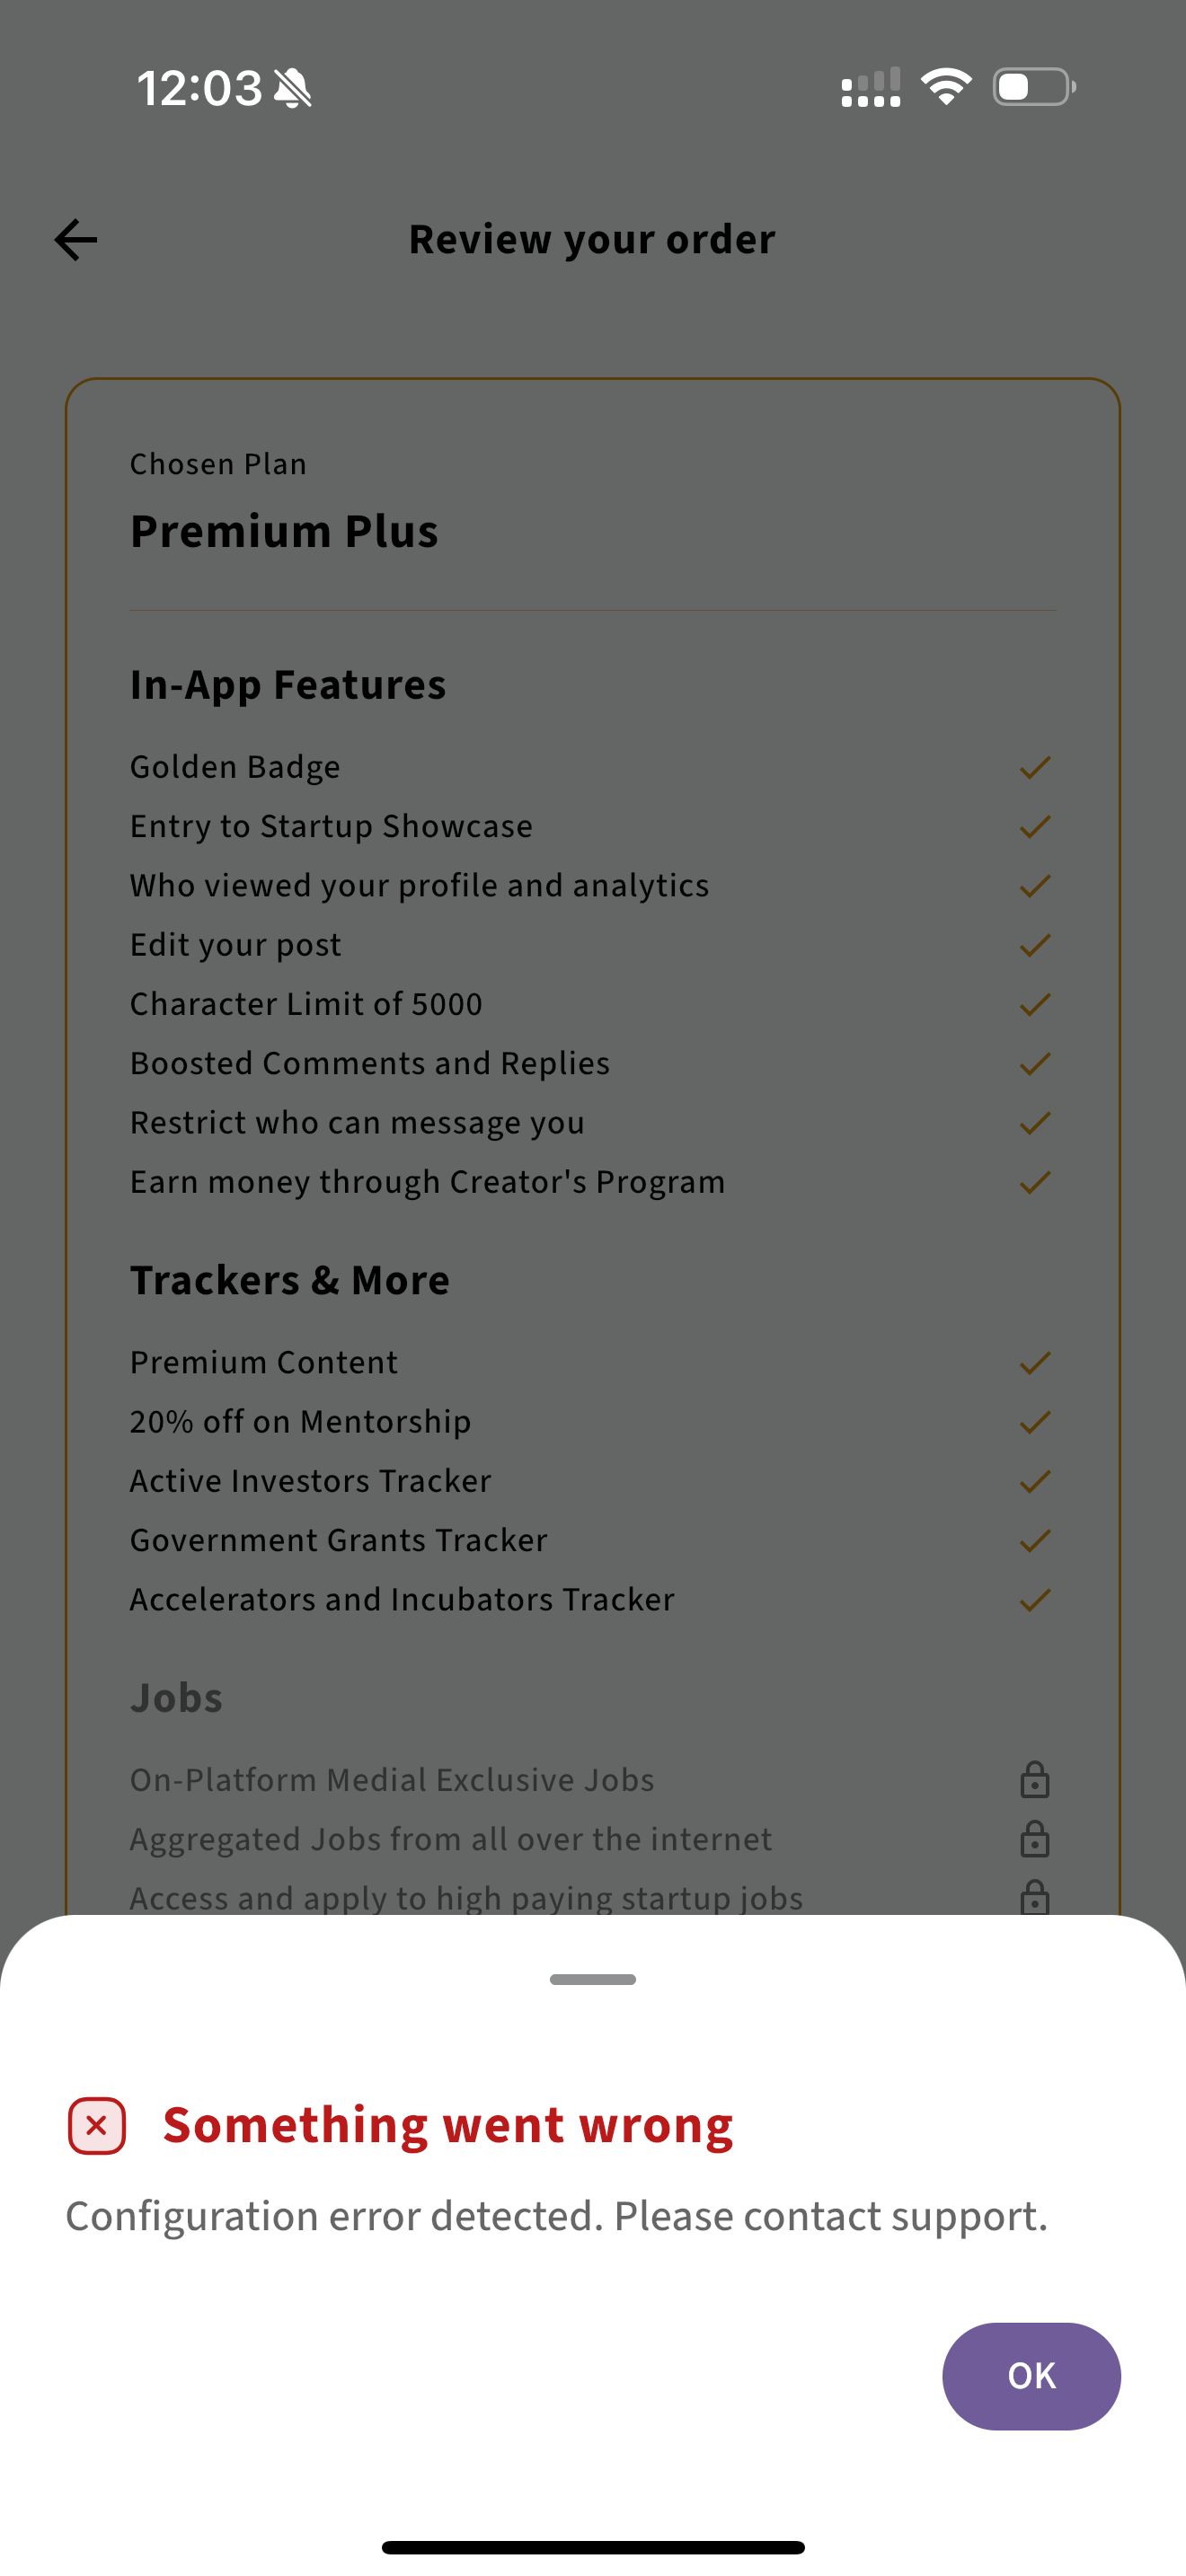Tap the bottom sheet drag handle
This screenshot has height=2576, width=1186.
tap(593, 1979)
